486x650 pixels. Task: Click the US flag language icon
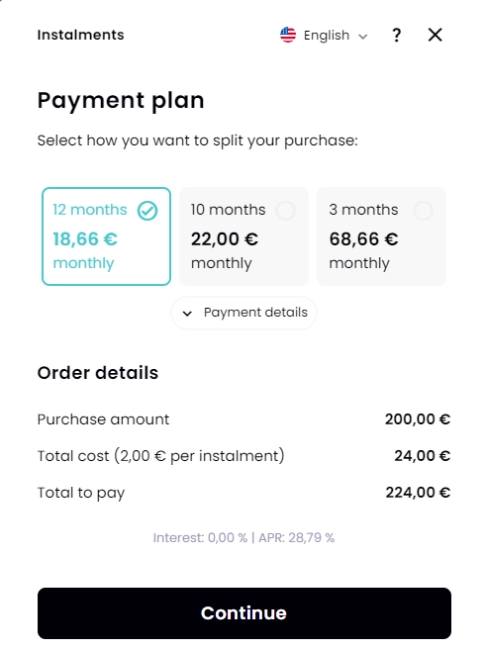(288, 35)
